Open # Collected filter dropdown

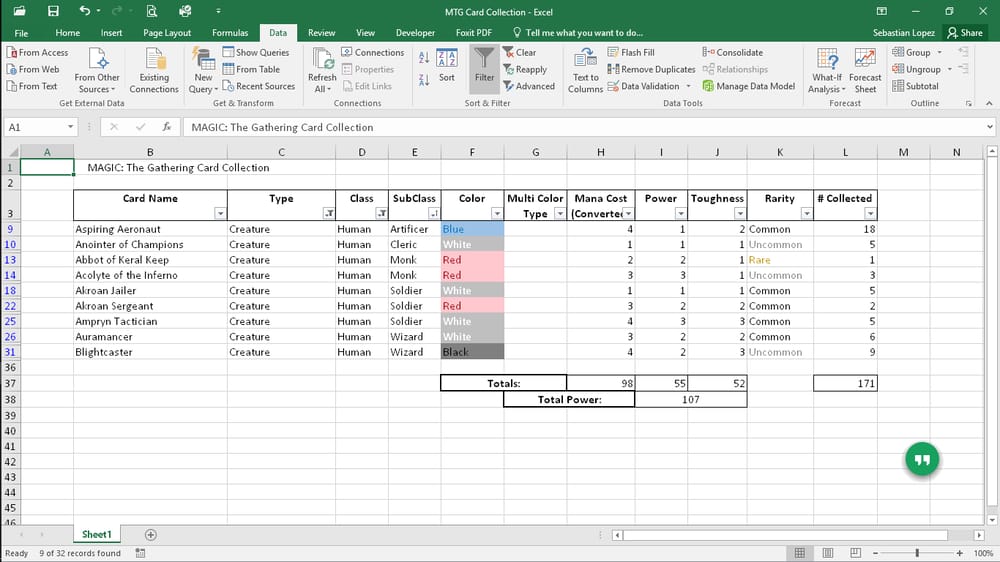pos(870,214)
